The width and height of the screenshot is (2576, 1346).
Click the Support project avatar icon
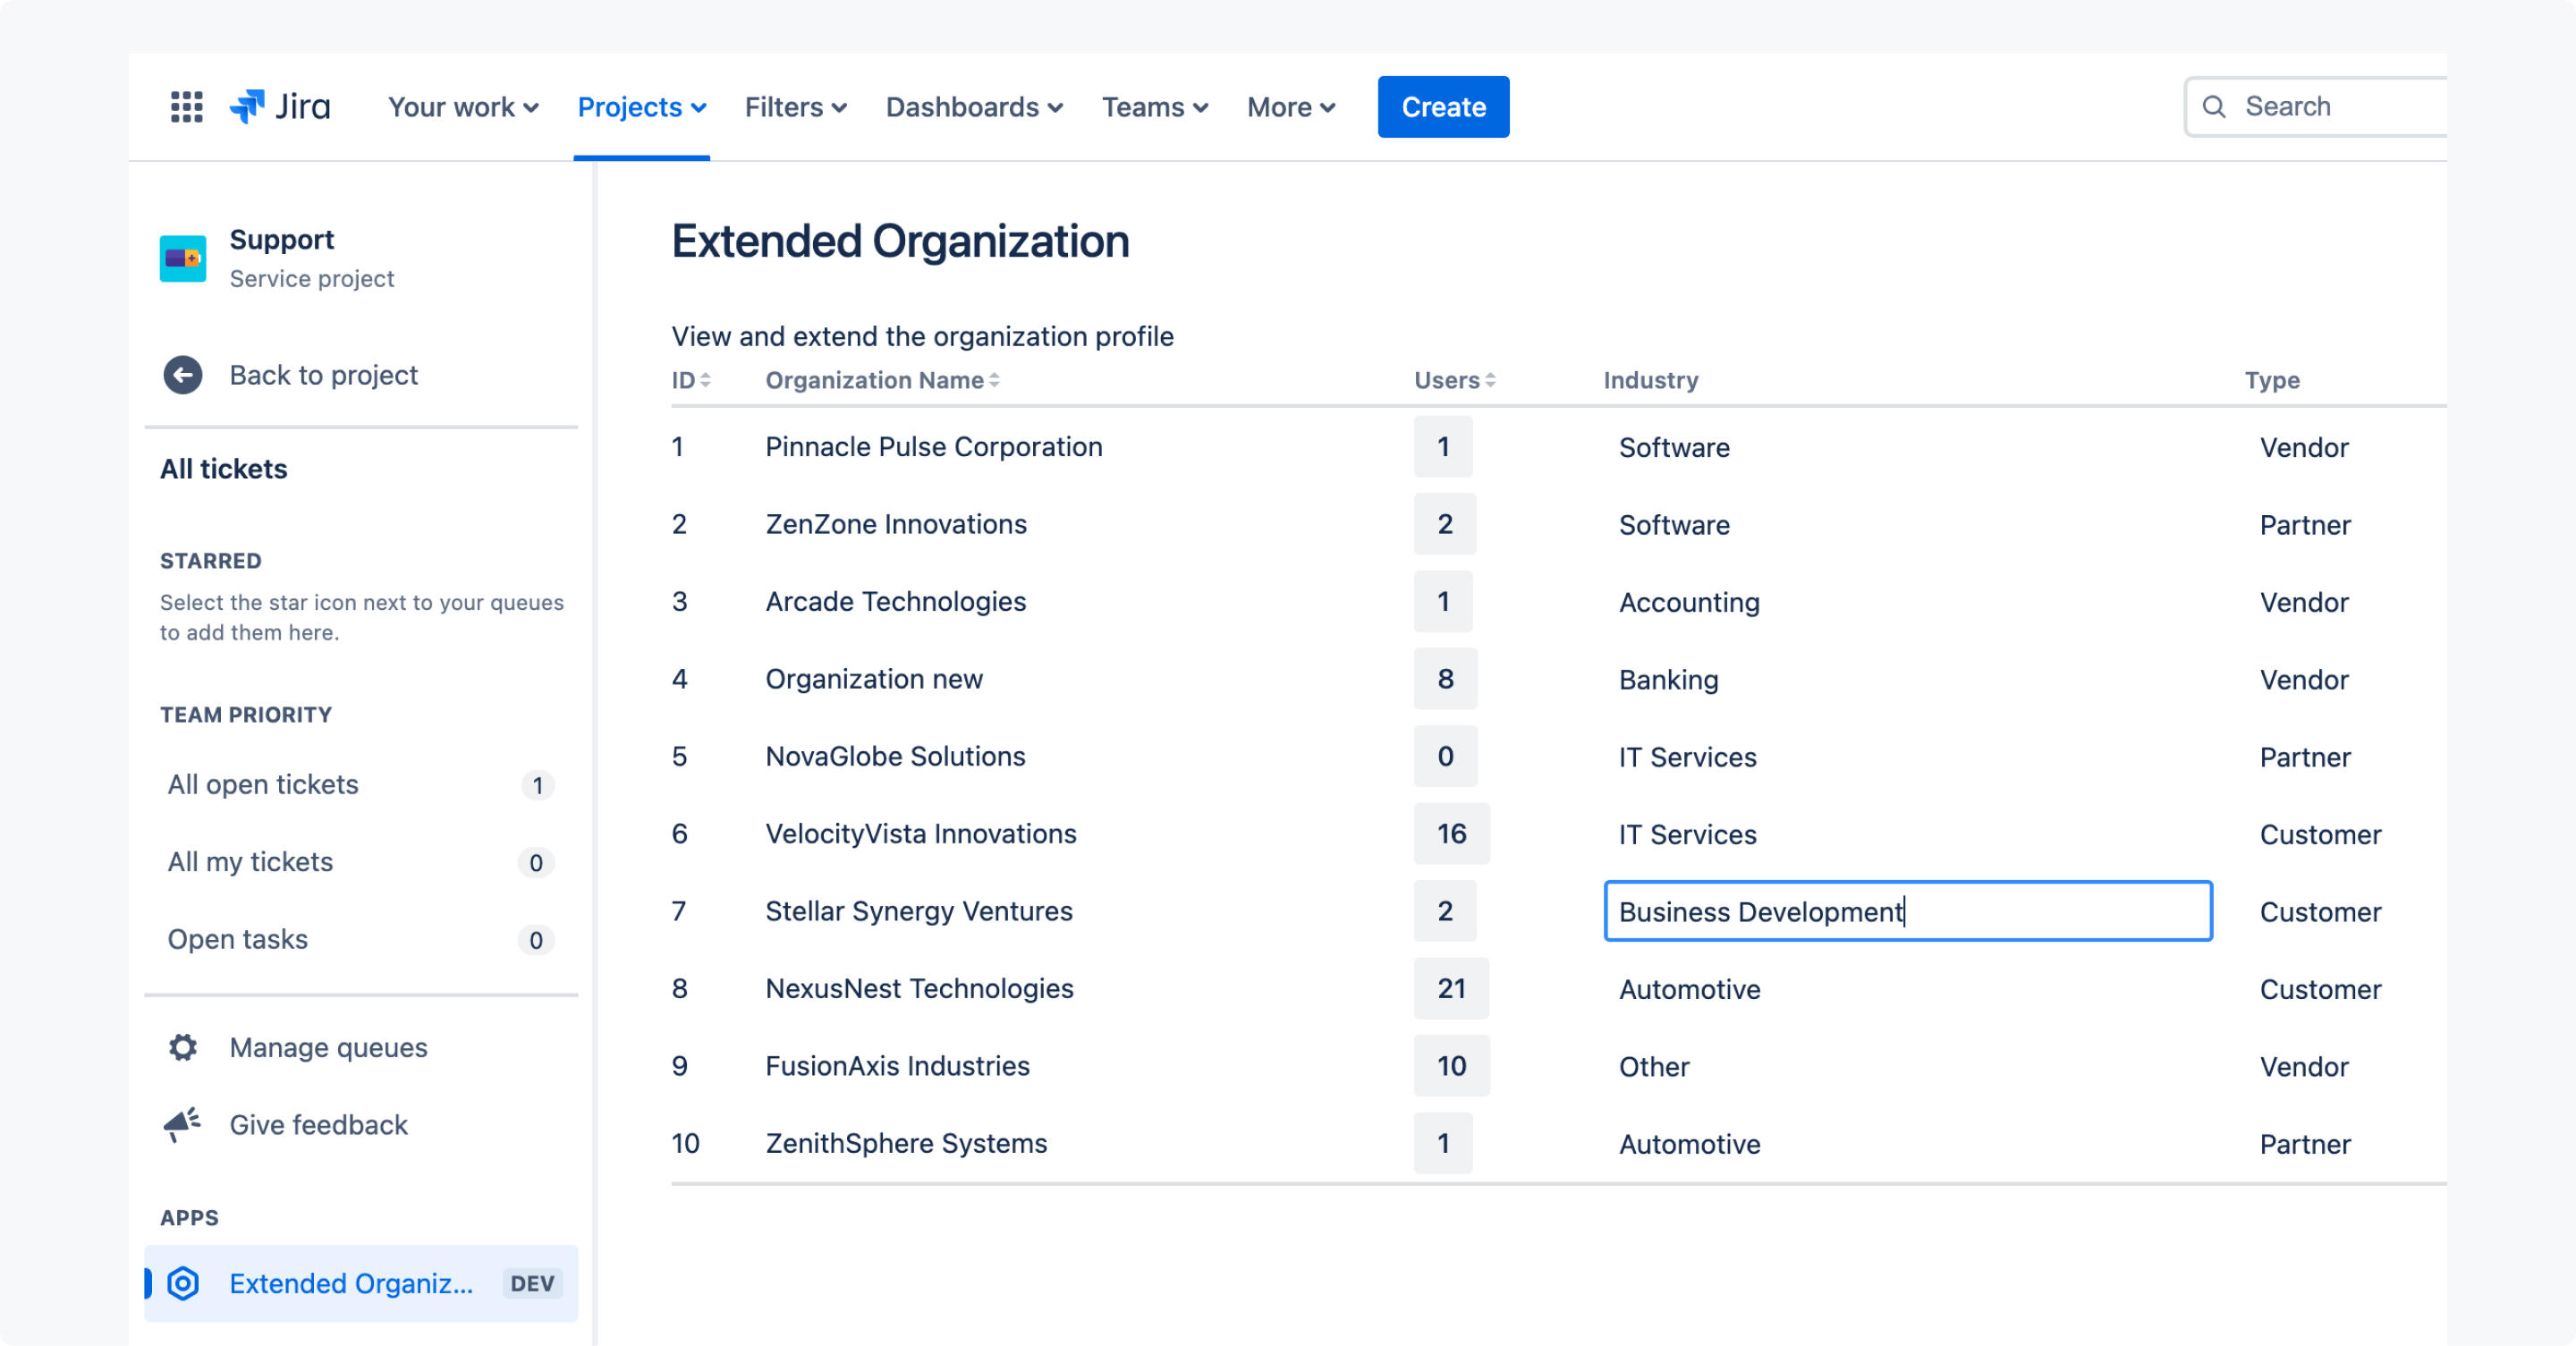[x=183, y=259]
